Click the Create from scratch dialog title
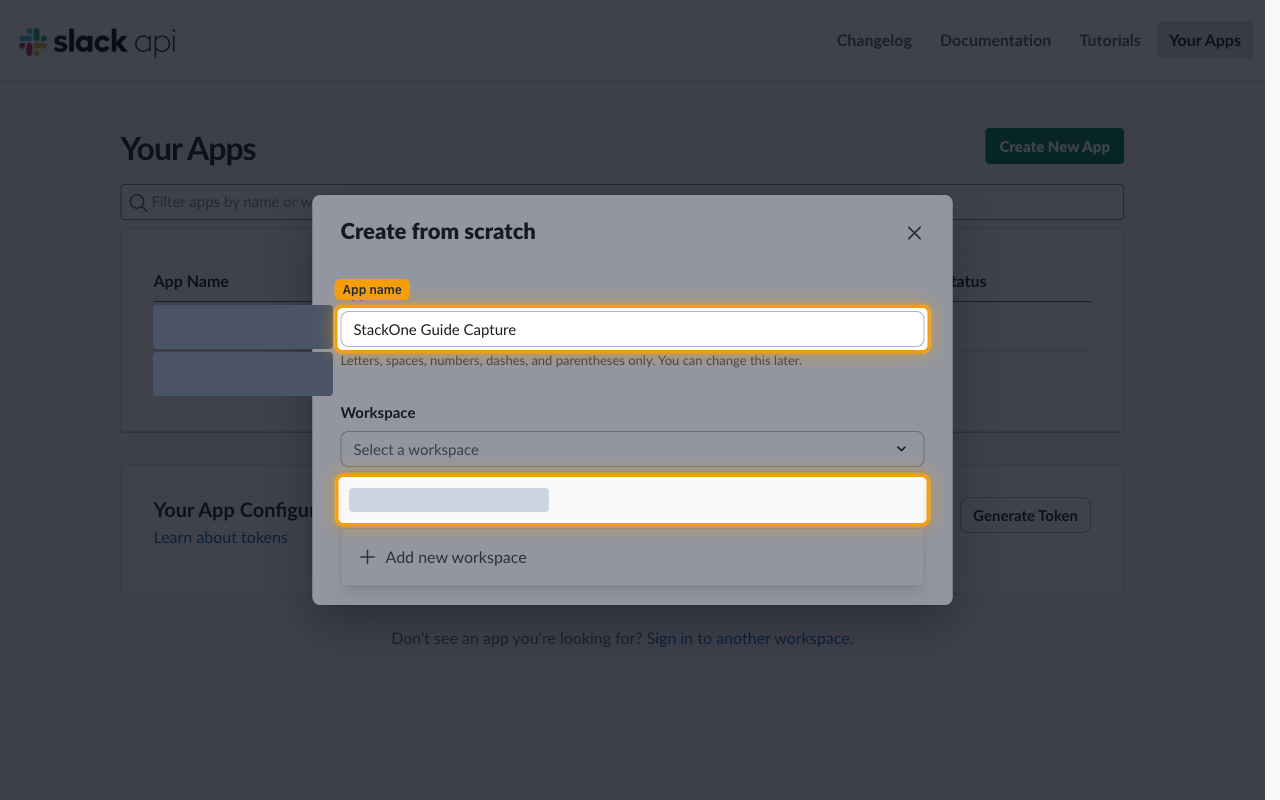1280x800 pixels. (438, 231)
